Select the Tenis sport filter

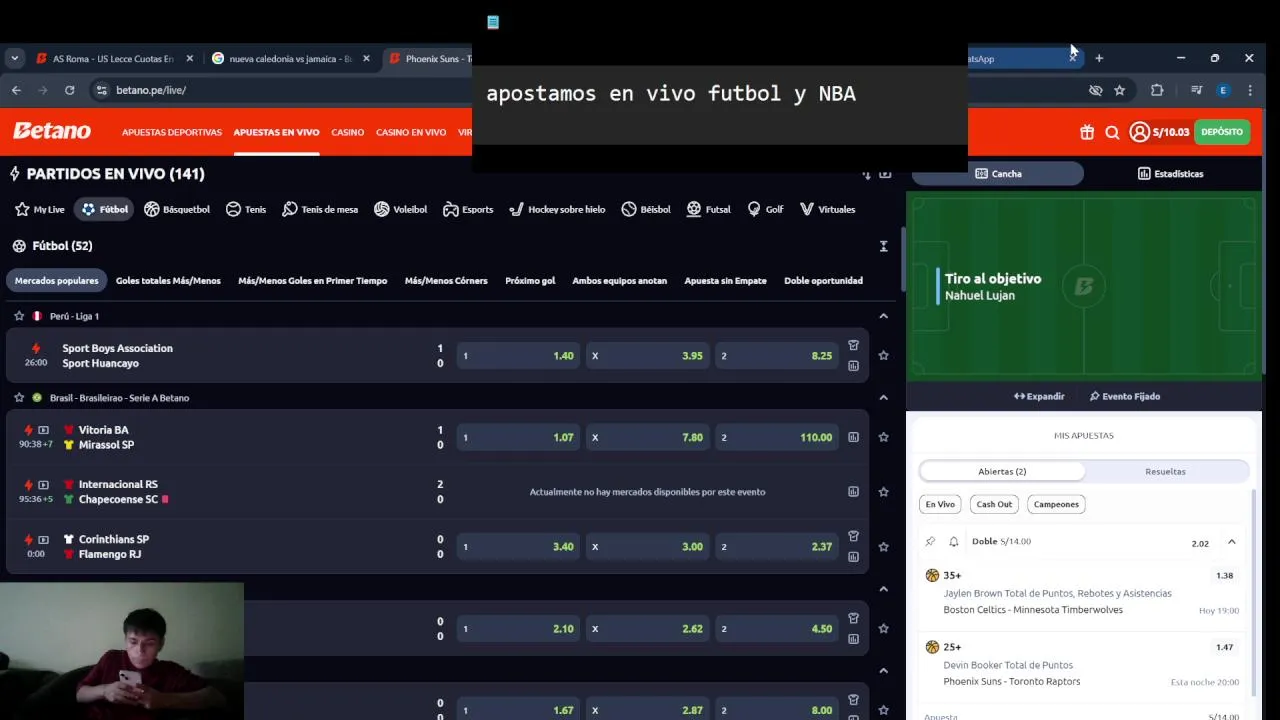coord(246,209)
